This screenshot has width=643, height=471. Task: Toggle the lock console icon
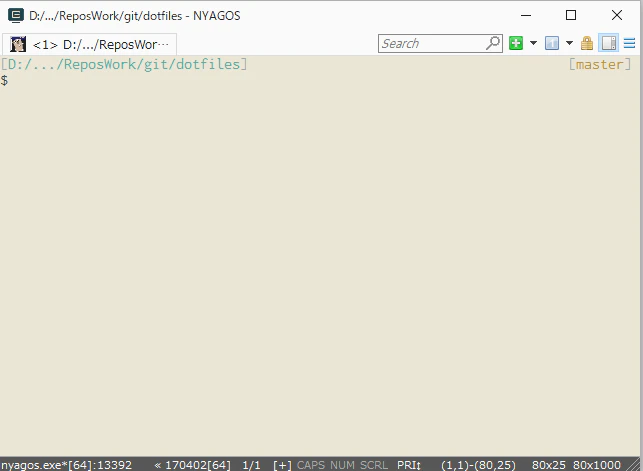[587, 43]
